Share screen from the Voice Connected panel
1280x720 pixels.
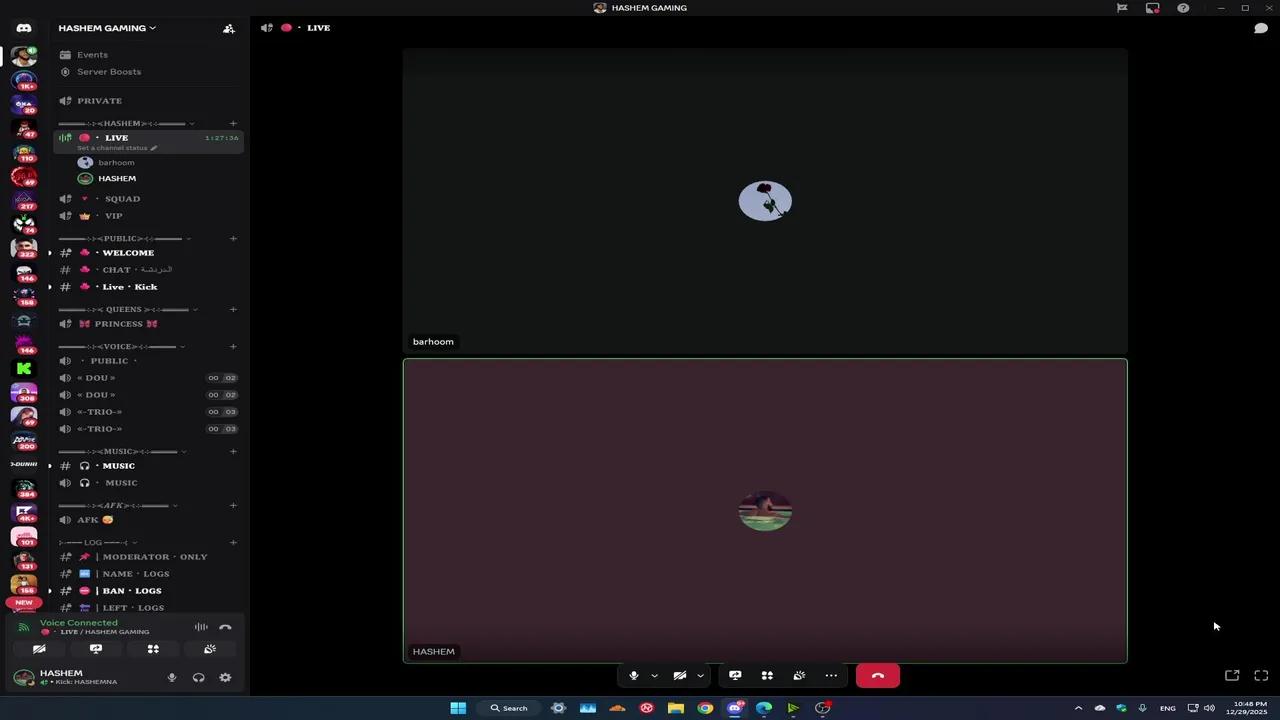coord(96,649)
